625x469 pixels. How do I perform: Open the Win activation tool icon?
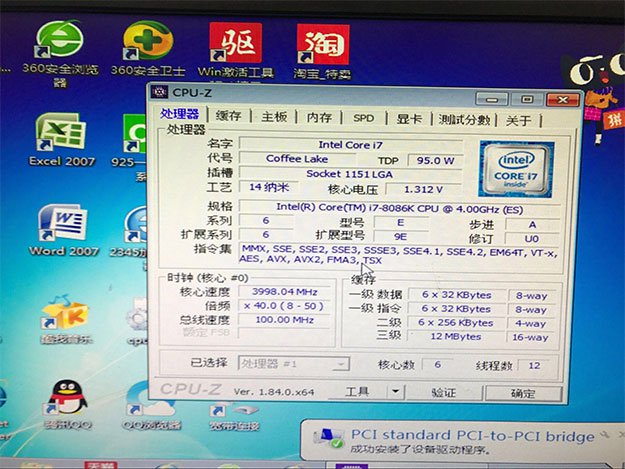(234, 42)
